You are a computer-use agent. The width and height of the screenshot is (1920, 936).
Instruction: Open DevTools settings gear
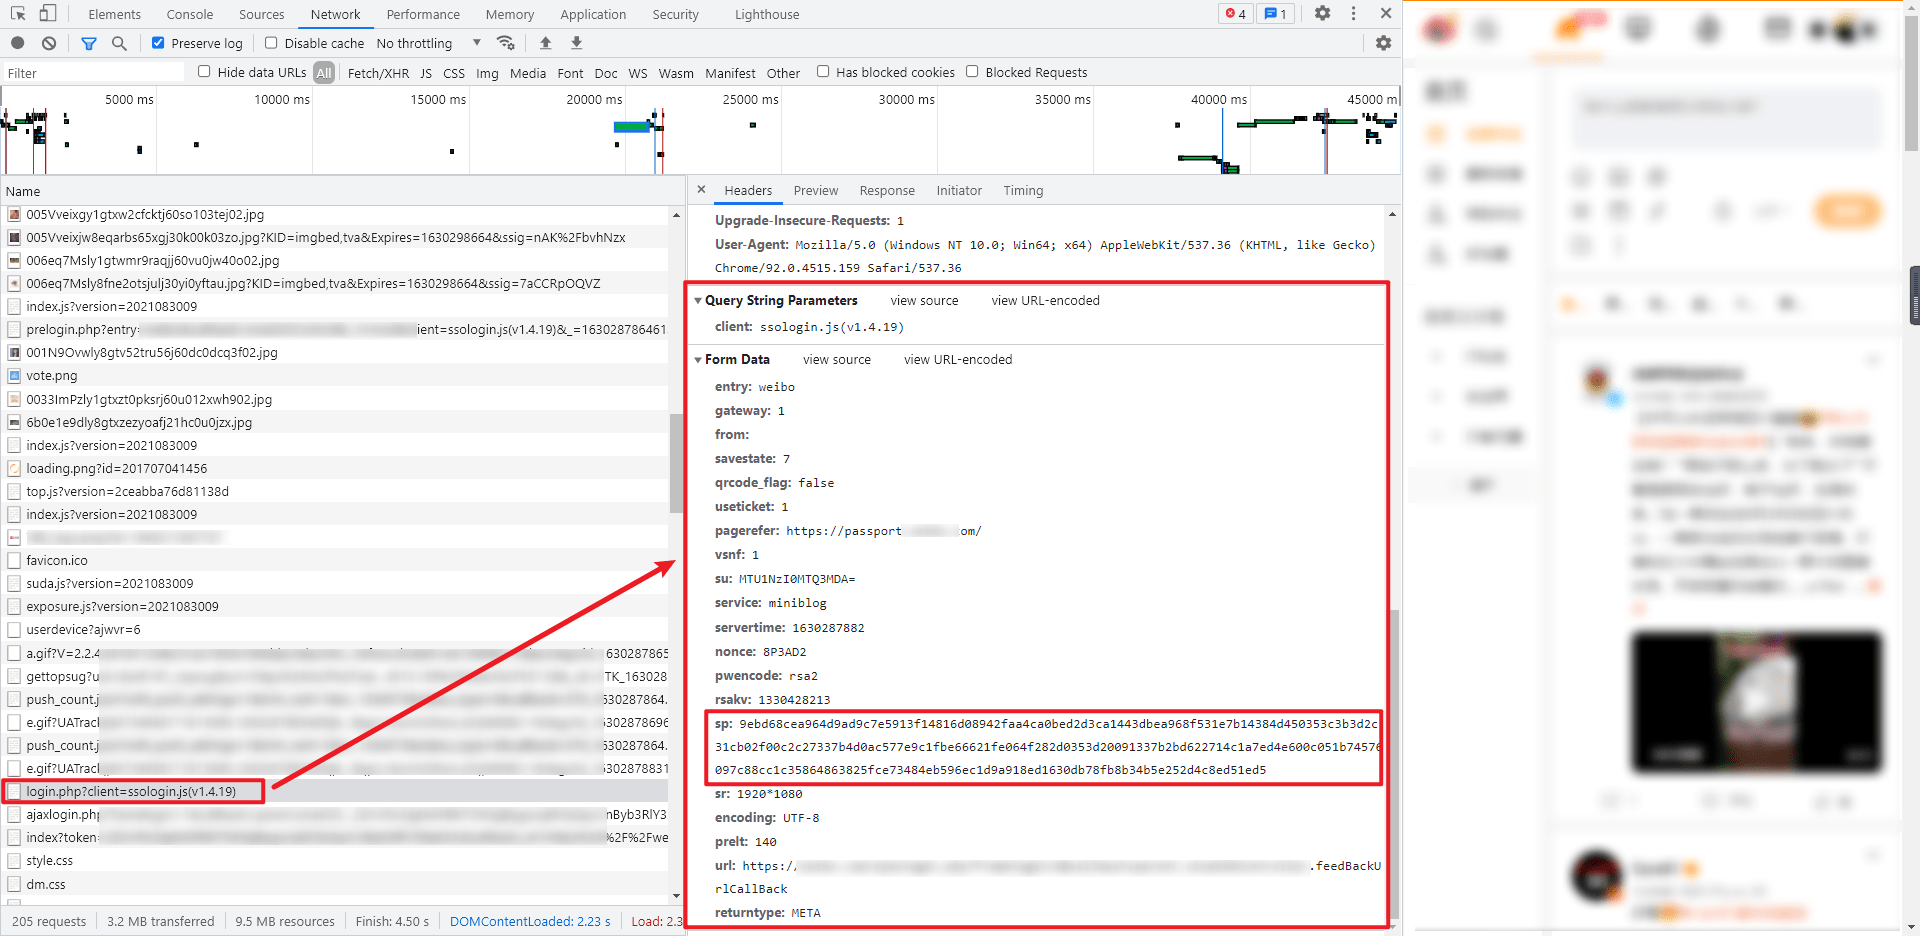pyautogui.click(x=1322, y=13)
